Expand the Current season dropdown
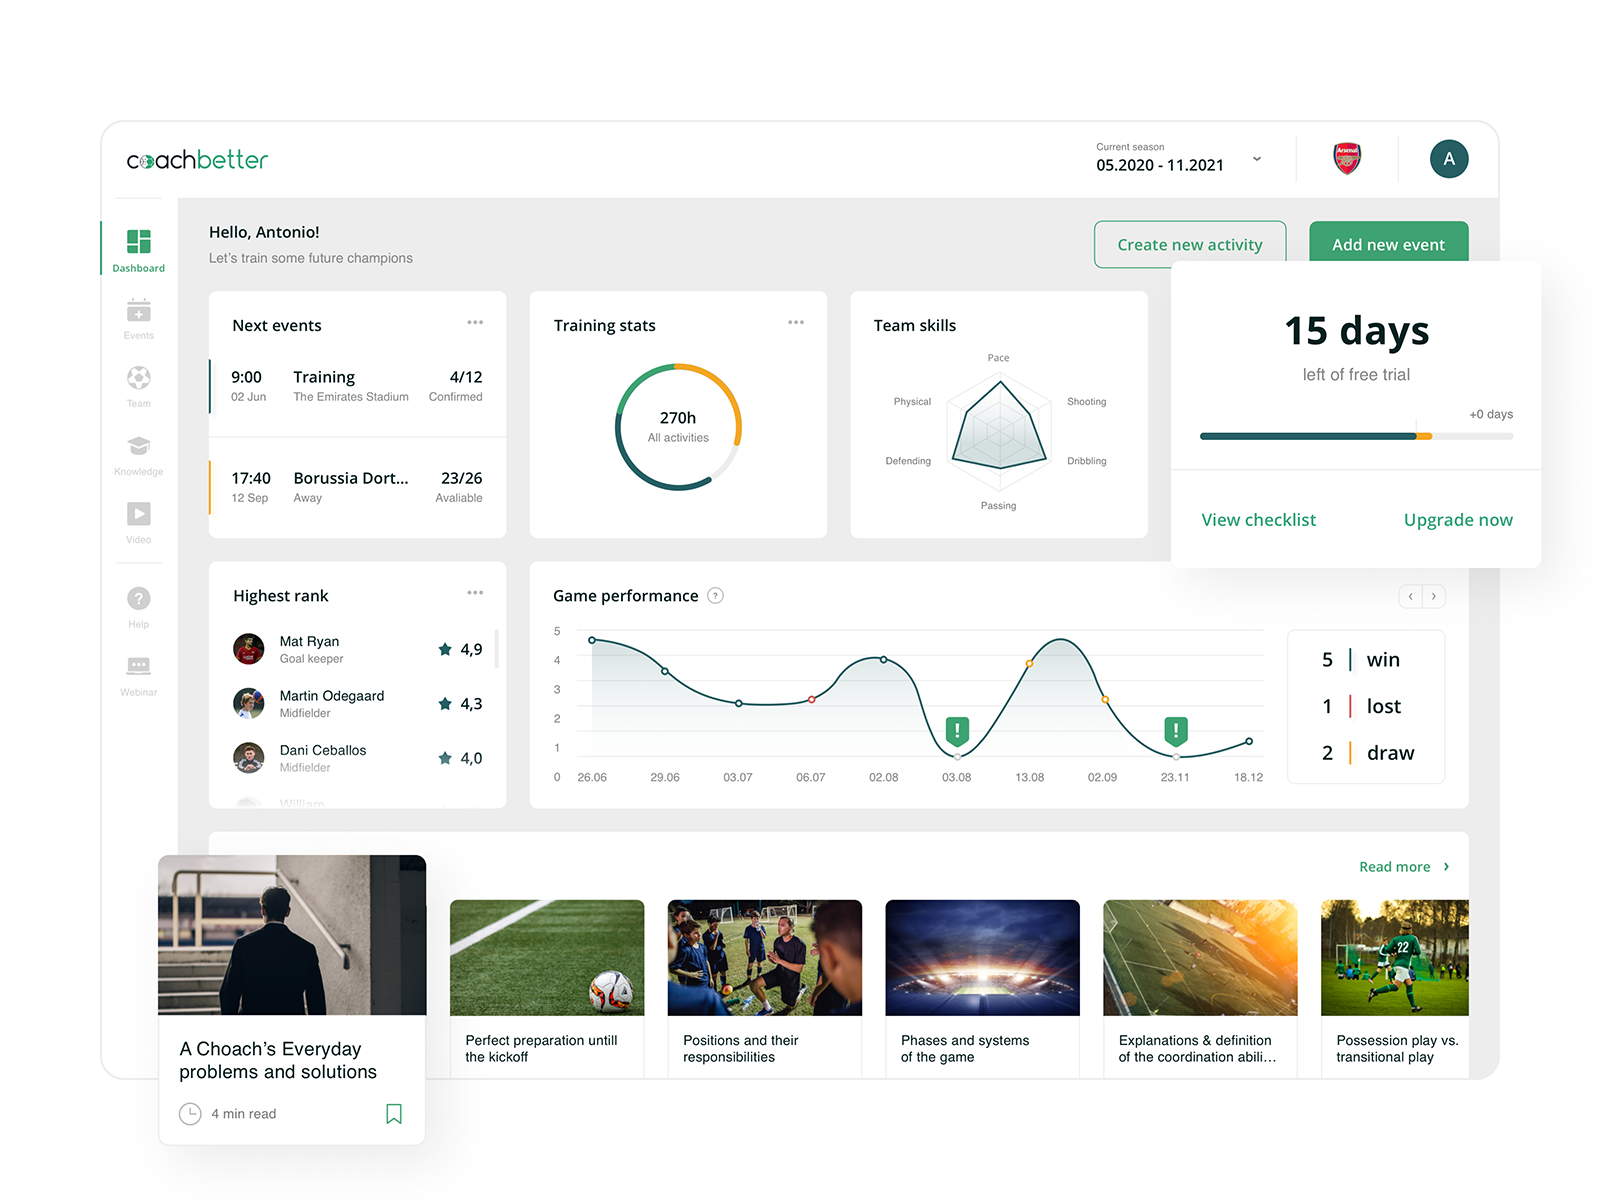 [1257, 159]
